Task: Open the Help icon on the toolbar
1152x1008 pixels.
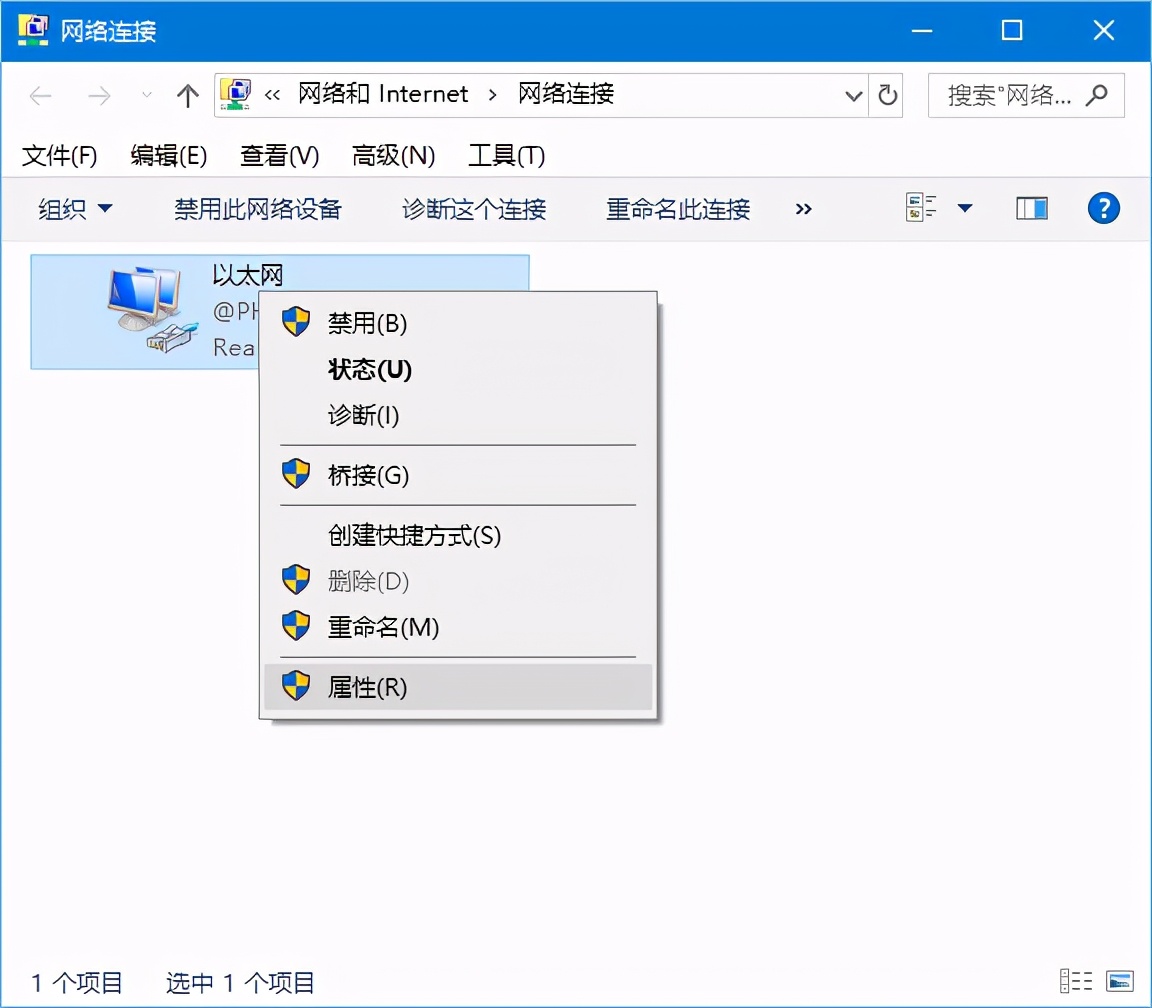Action: pyautogui.click(x=1103, y=209)
